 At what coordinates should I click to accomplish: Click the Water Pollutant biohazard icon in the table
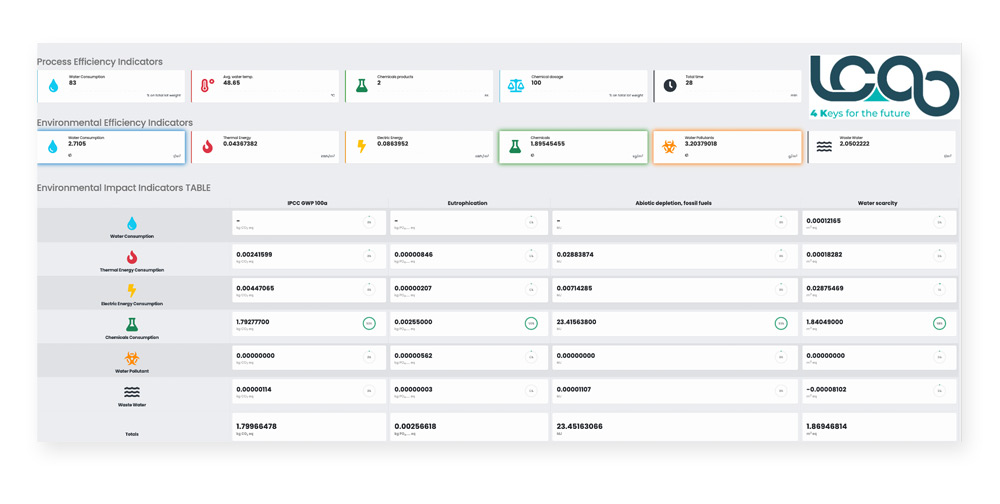(x=132, y=359)
